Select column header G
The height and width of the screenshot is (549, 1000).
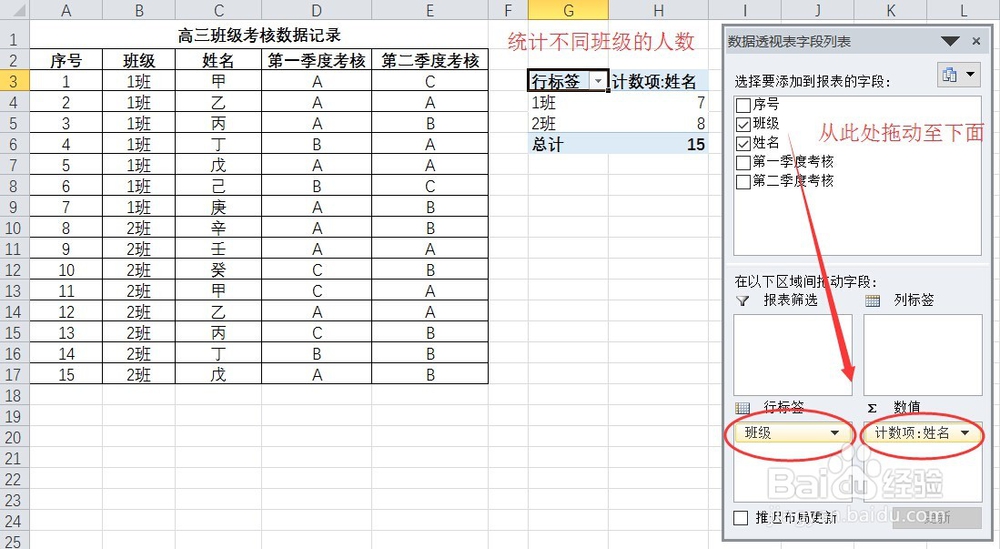click(568, 10)
